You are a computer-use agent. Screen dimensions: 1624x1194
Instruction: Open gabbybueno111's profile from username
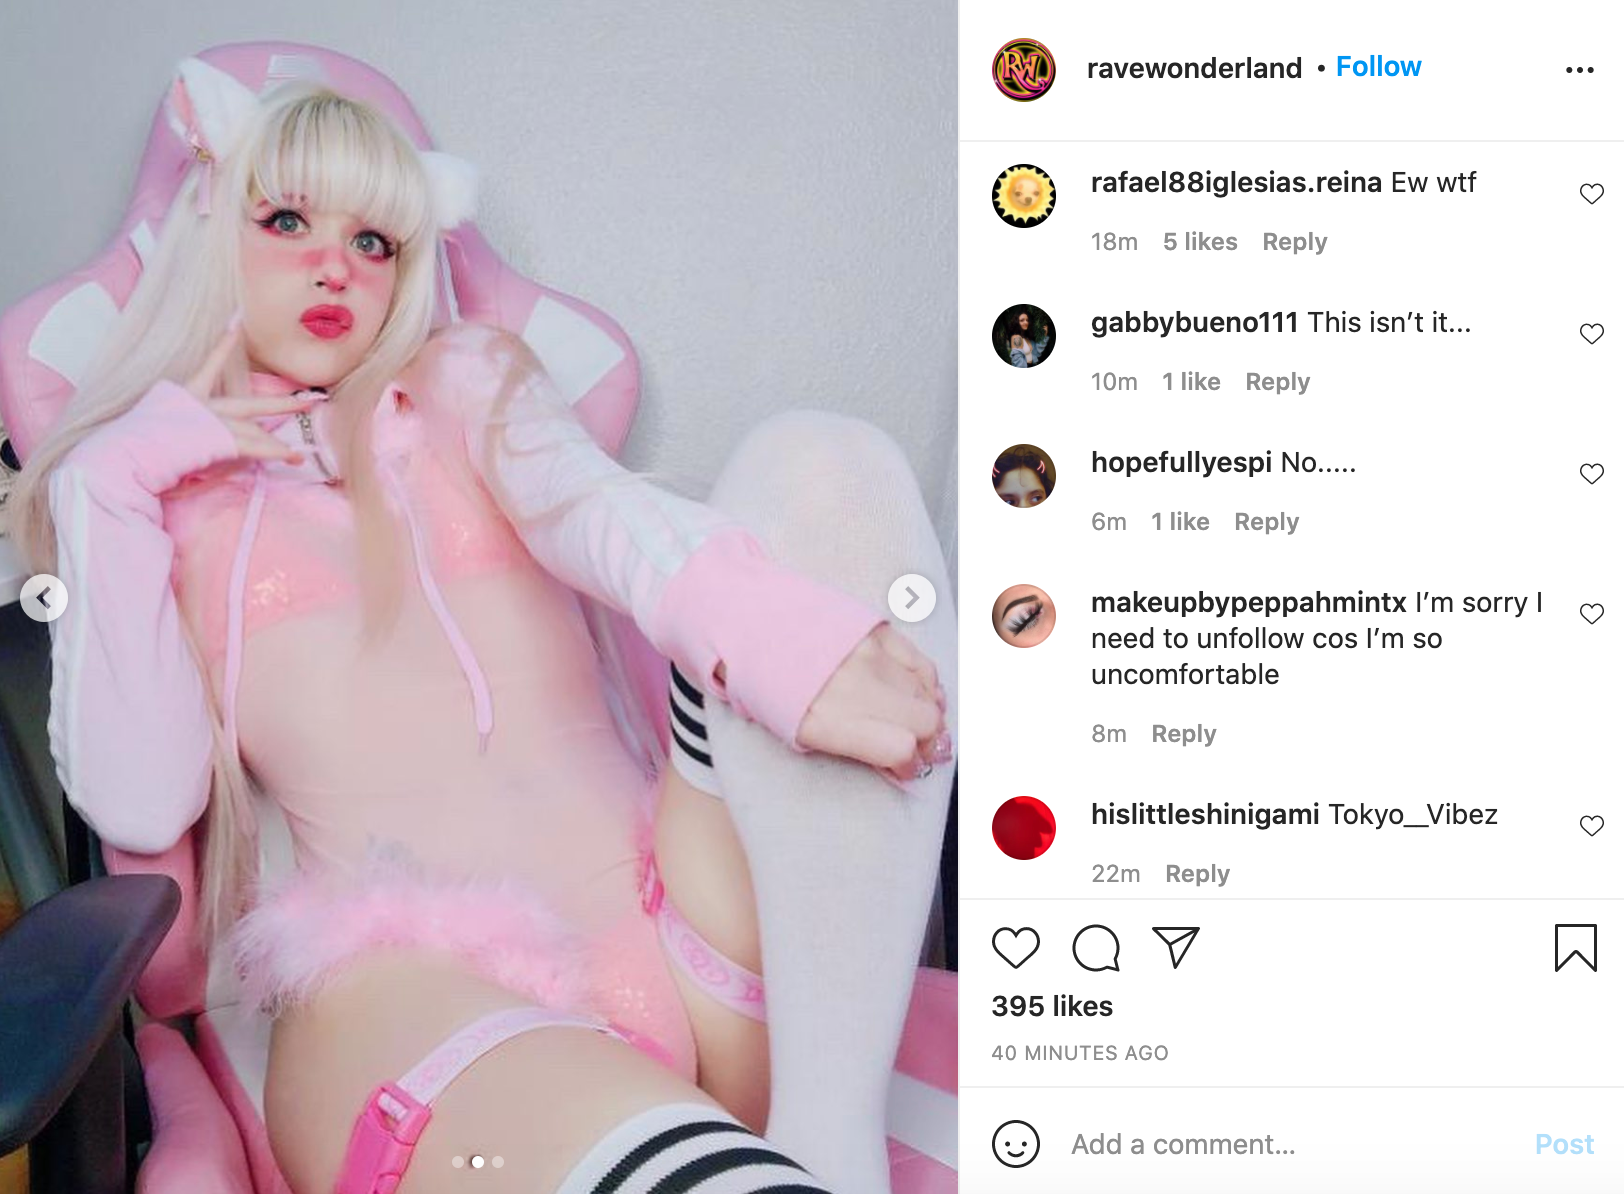pyautogui.click(x=1194, y=322)
